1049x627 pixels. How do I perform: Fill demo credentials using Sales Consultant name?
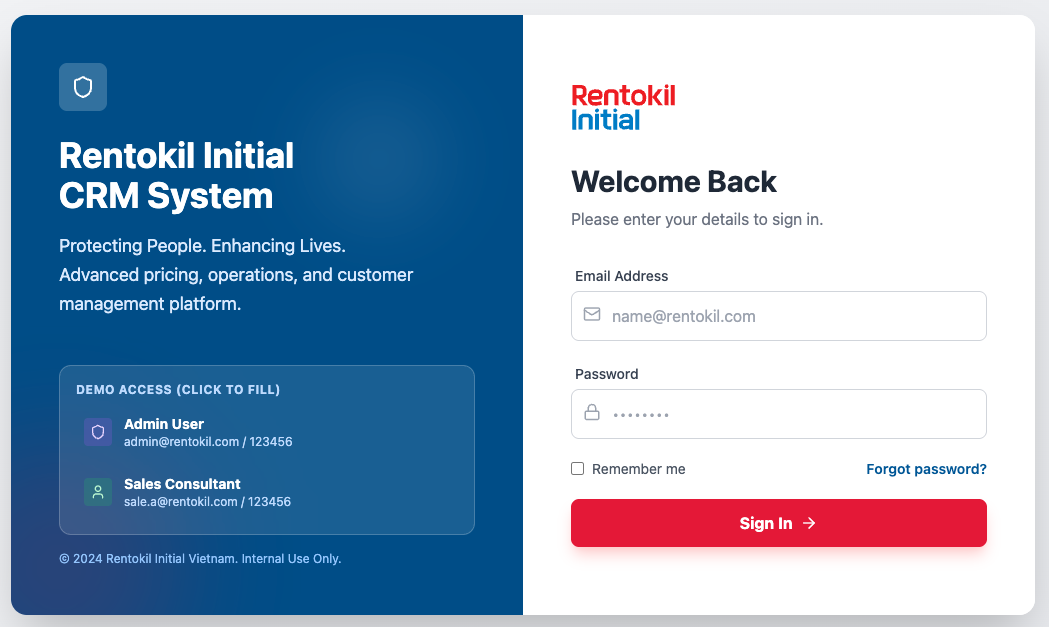pyautogui.click(x=182, y=484)
